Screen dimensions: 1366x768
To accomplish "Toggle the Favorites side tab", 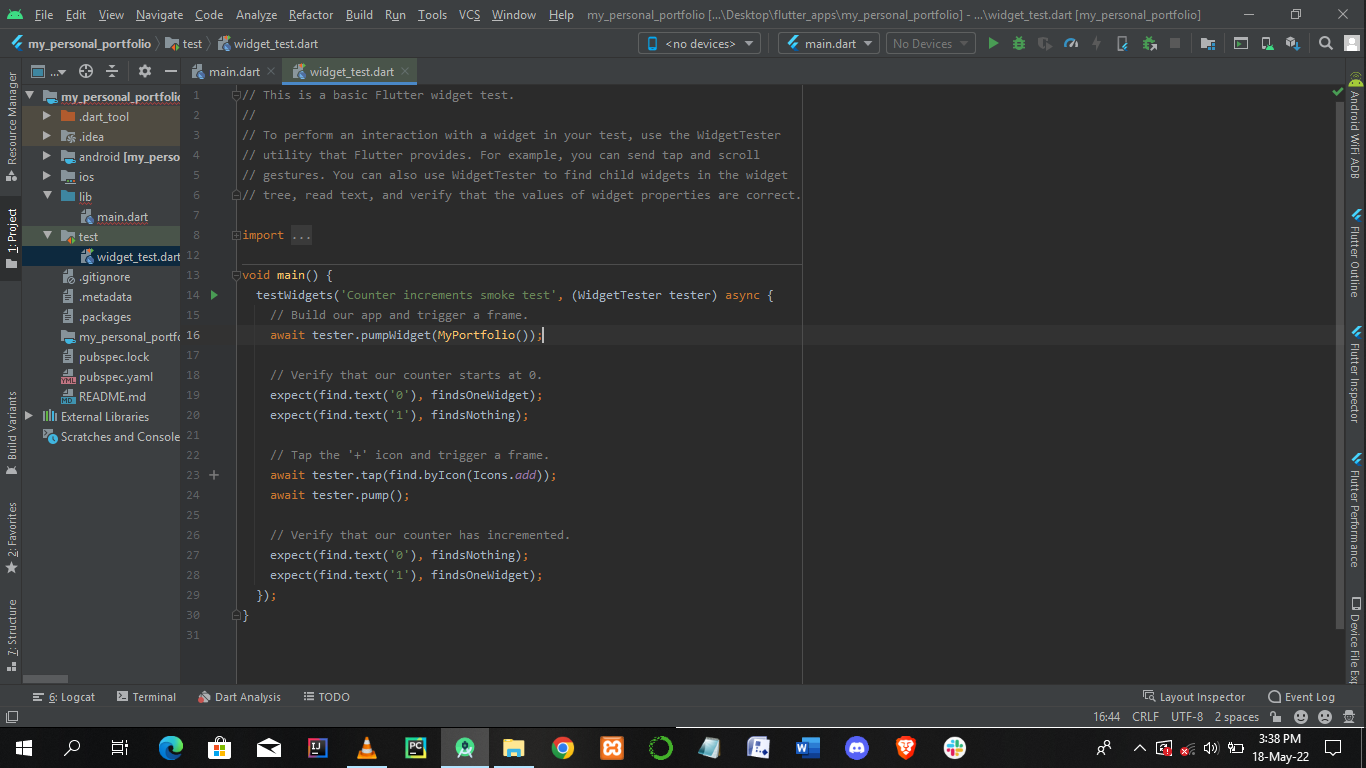I will coord(12,538).
